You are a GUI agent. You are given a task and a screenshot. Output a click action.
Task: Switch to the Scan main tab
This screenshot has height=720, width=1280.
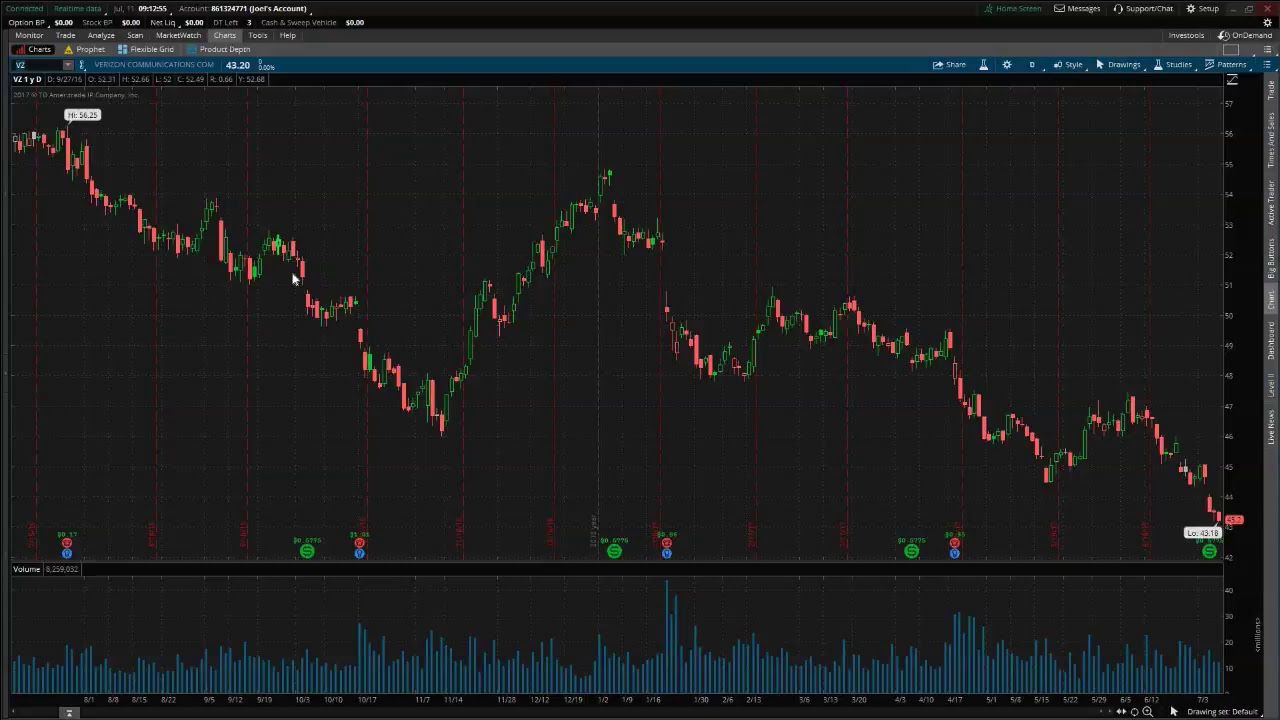(135, 35)
